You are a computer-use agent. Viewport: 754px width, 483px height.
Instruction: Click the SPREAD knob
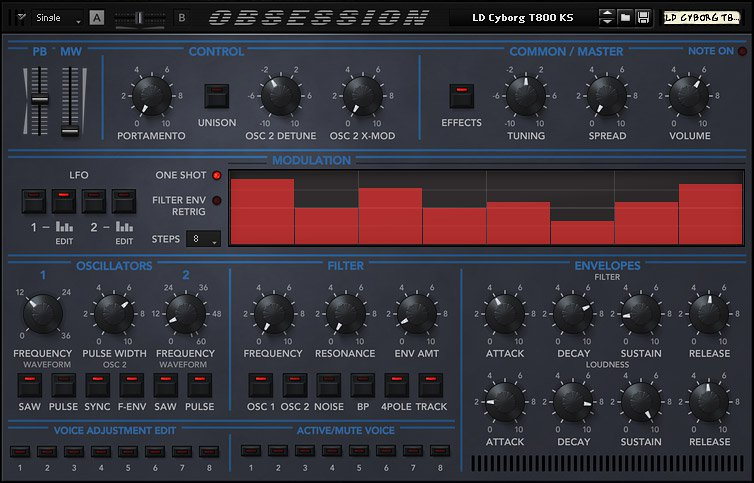607,96
